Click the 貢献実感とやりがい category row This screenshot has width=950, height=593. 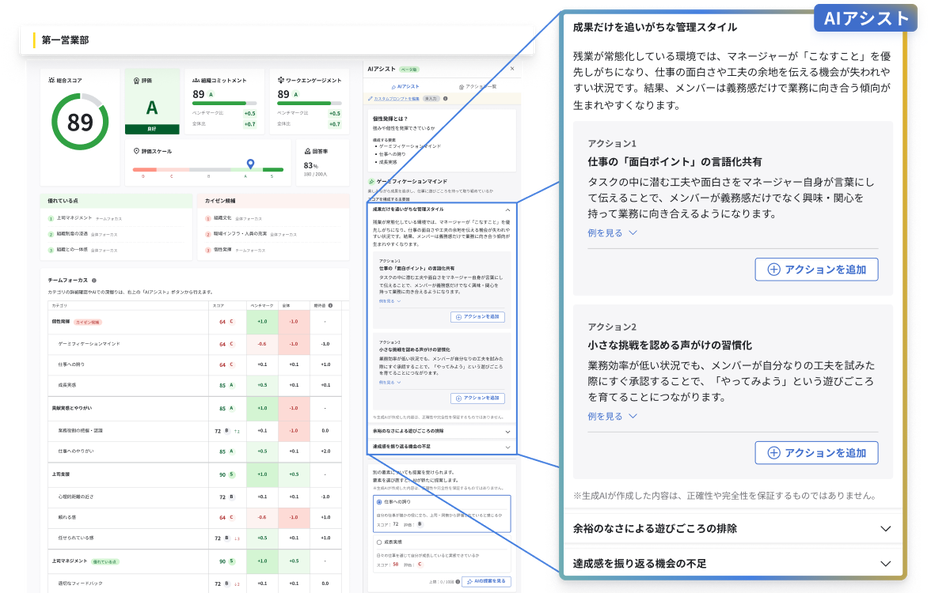click(194, 408)
